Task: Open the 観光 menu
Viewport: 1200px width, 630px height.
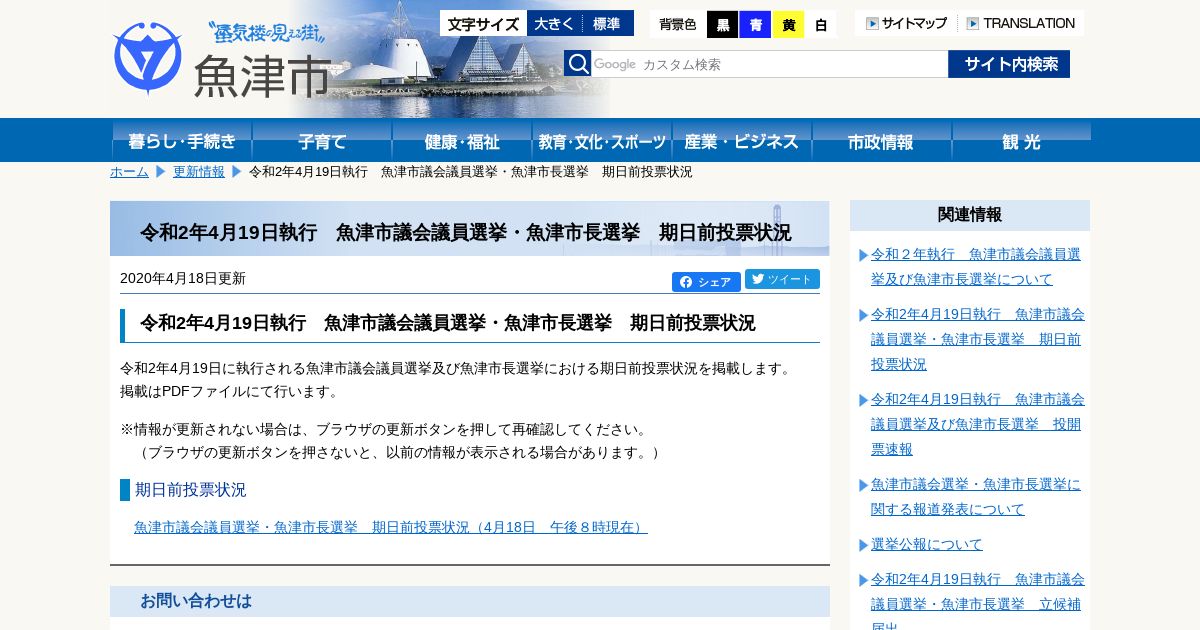Action: pos(1021,140)
